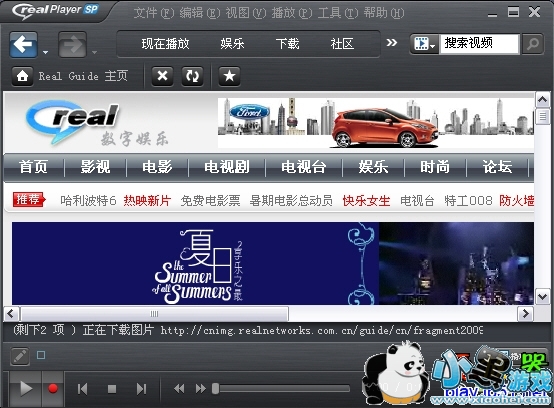Viewport: 554px width, 408px height.
Task: Skip to next clip button
Action: [x=141, y=389]
